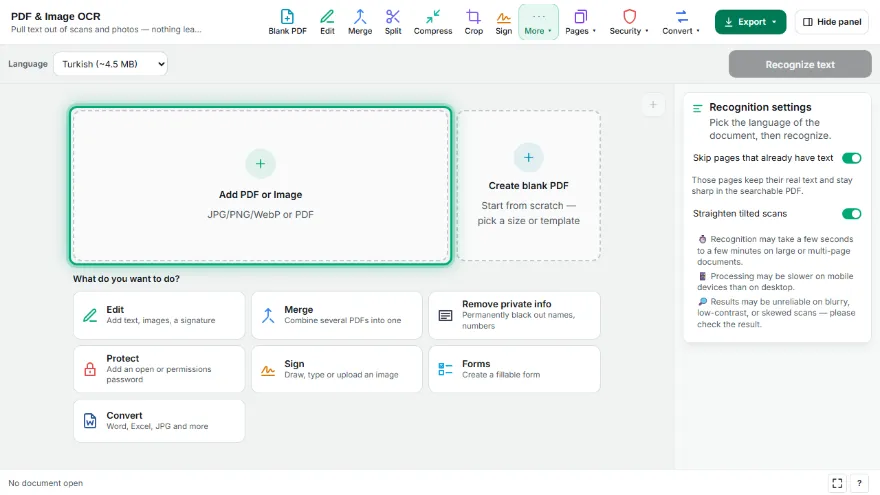Click the 'Recognition settings' heading text
Screen dimensions: 880x495
(760, 107)
